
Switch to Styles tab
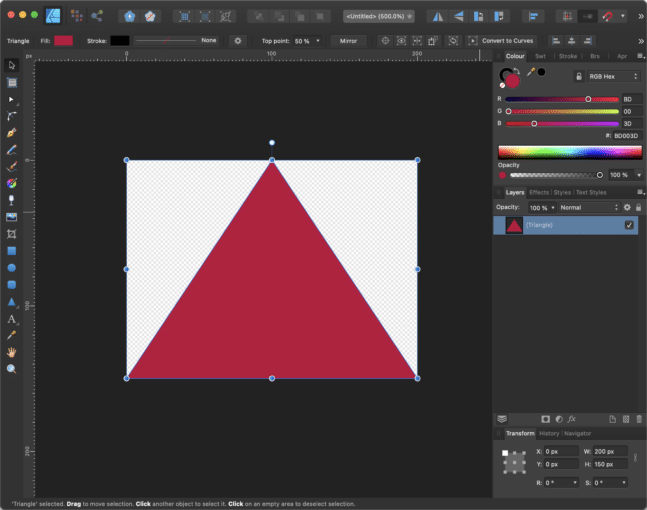coord(562,192)
